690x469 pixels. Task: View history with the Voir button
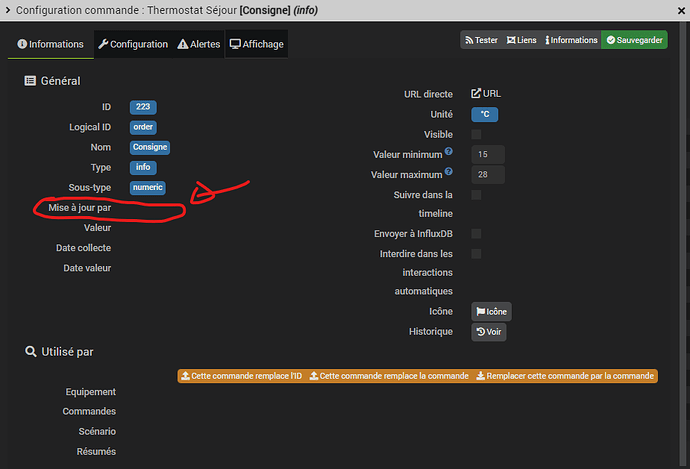488,332
